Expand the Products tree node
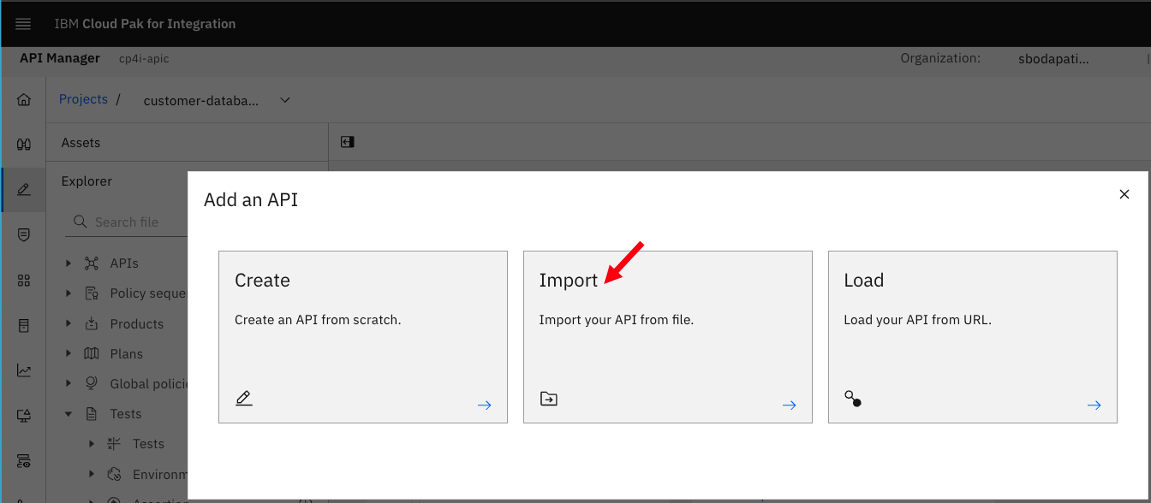The image size is (1151, 503). (68, 323)
